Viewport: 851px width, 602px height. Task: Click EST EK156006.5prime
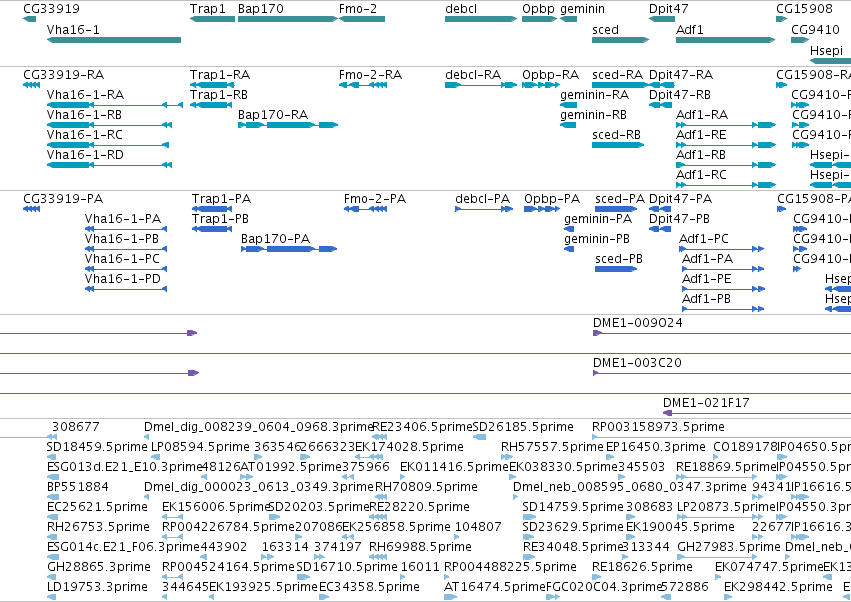(216, 506)
